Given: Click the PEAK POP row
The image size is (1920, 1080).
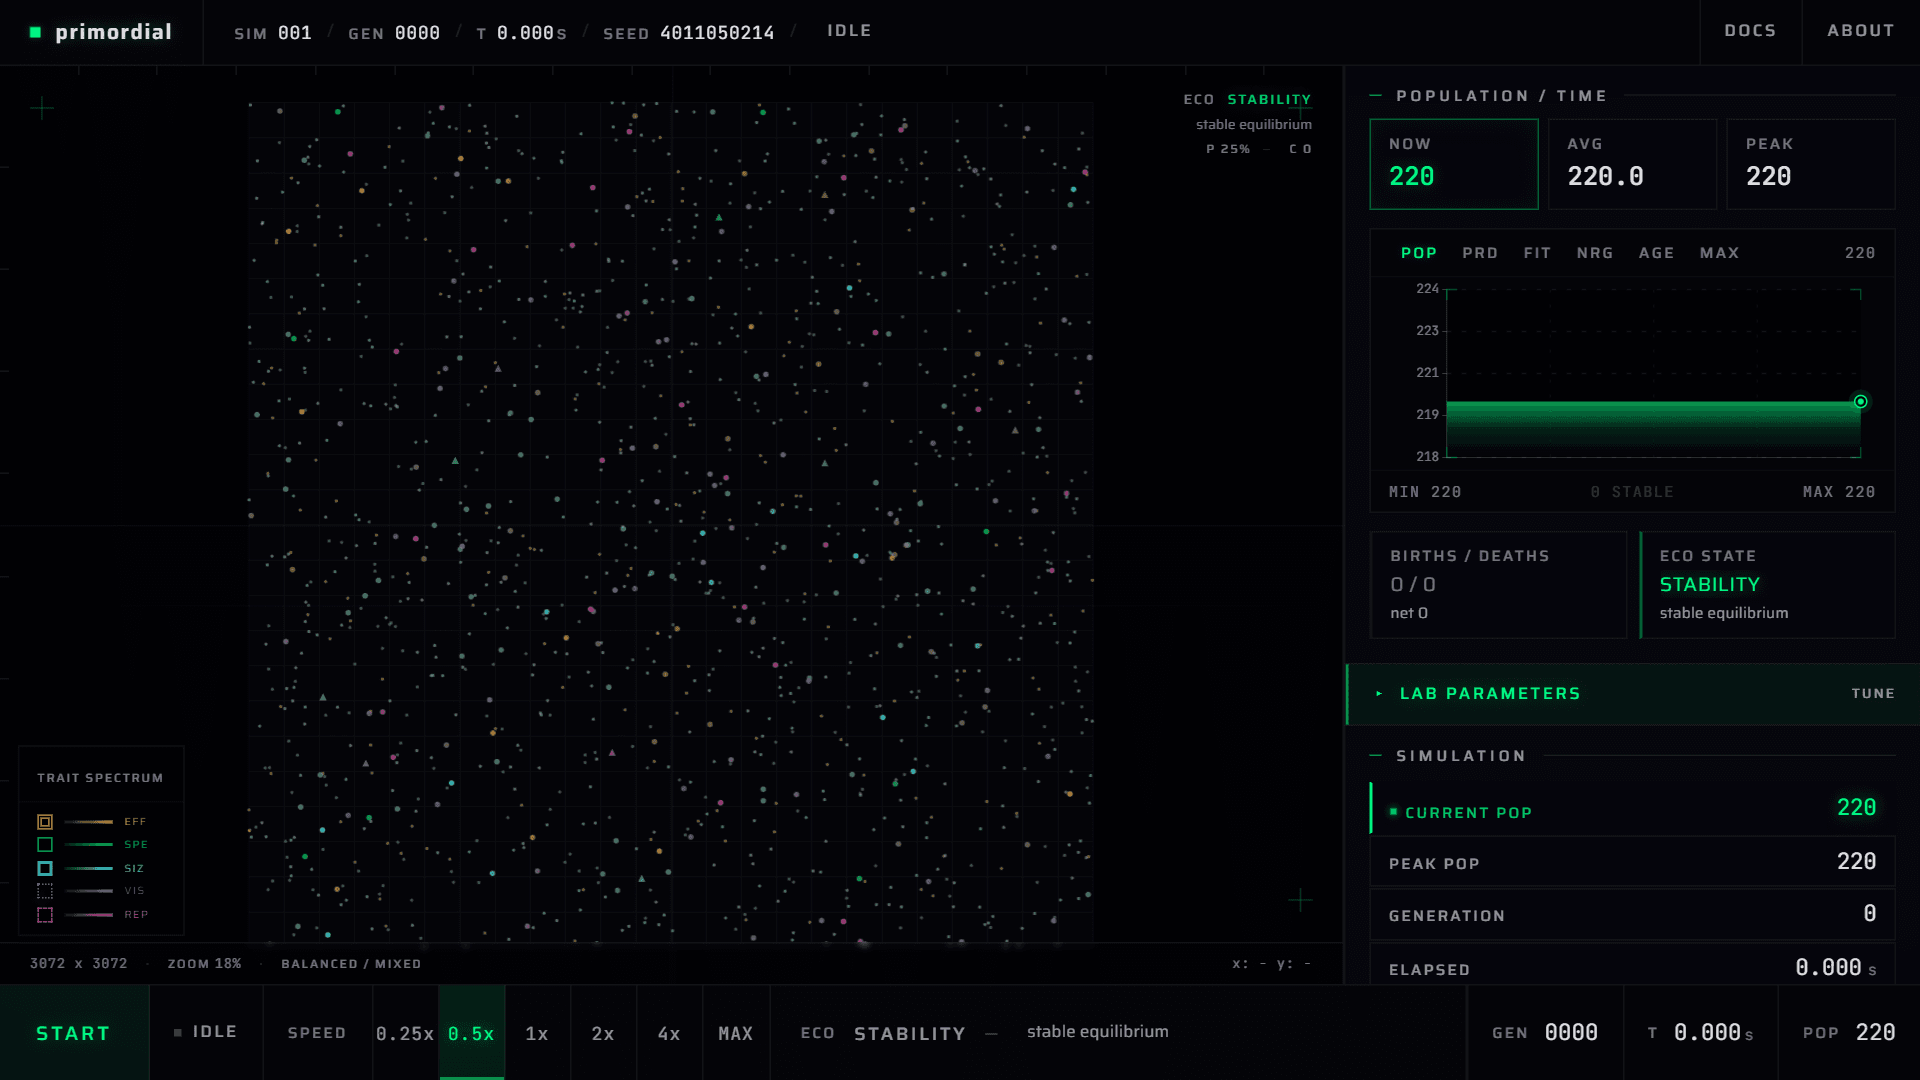Looking at the screenshot, I should [x=1633, y=862].
